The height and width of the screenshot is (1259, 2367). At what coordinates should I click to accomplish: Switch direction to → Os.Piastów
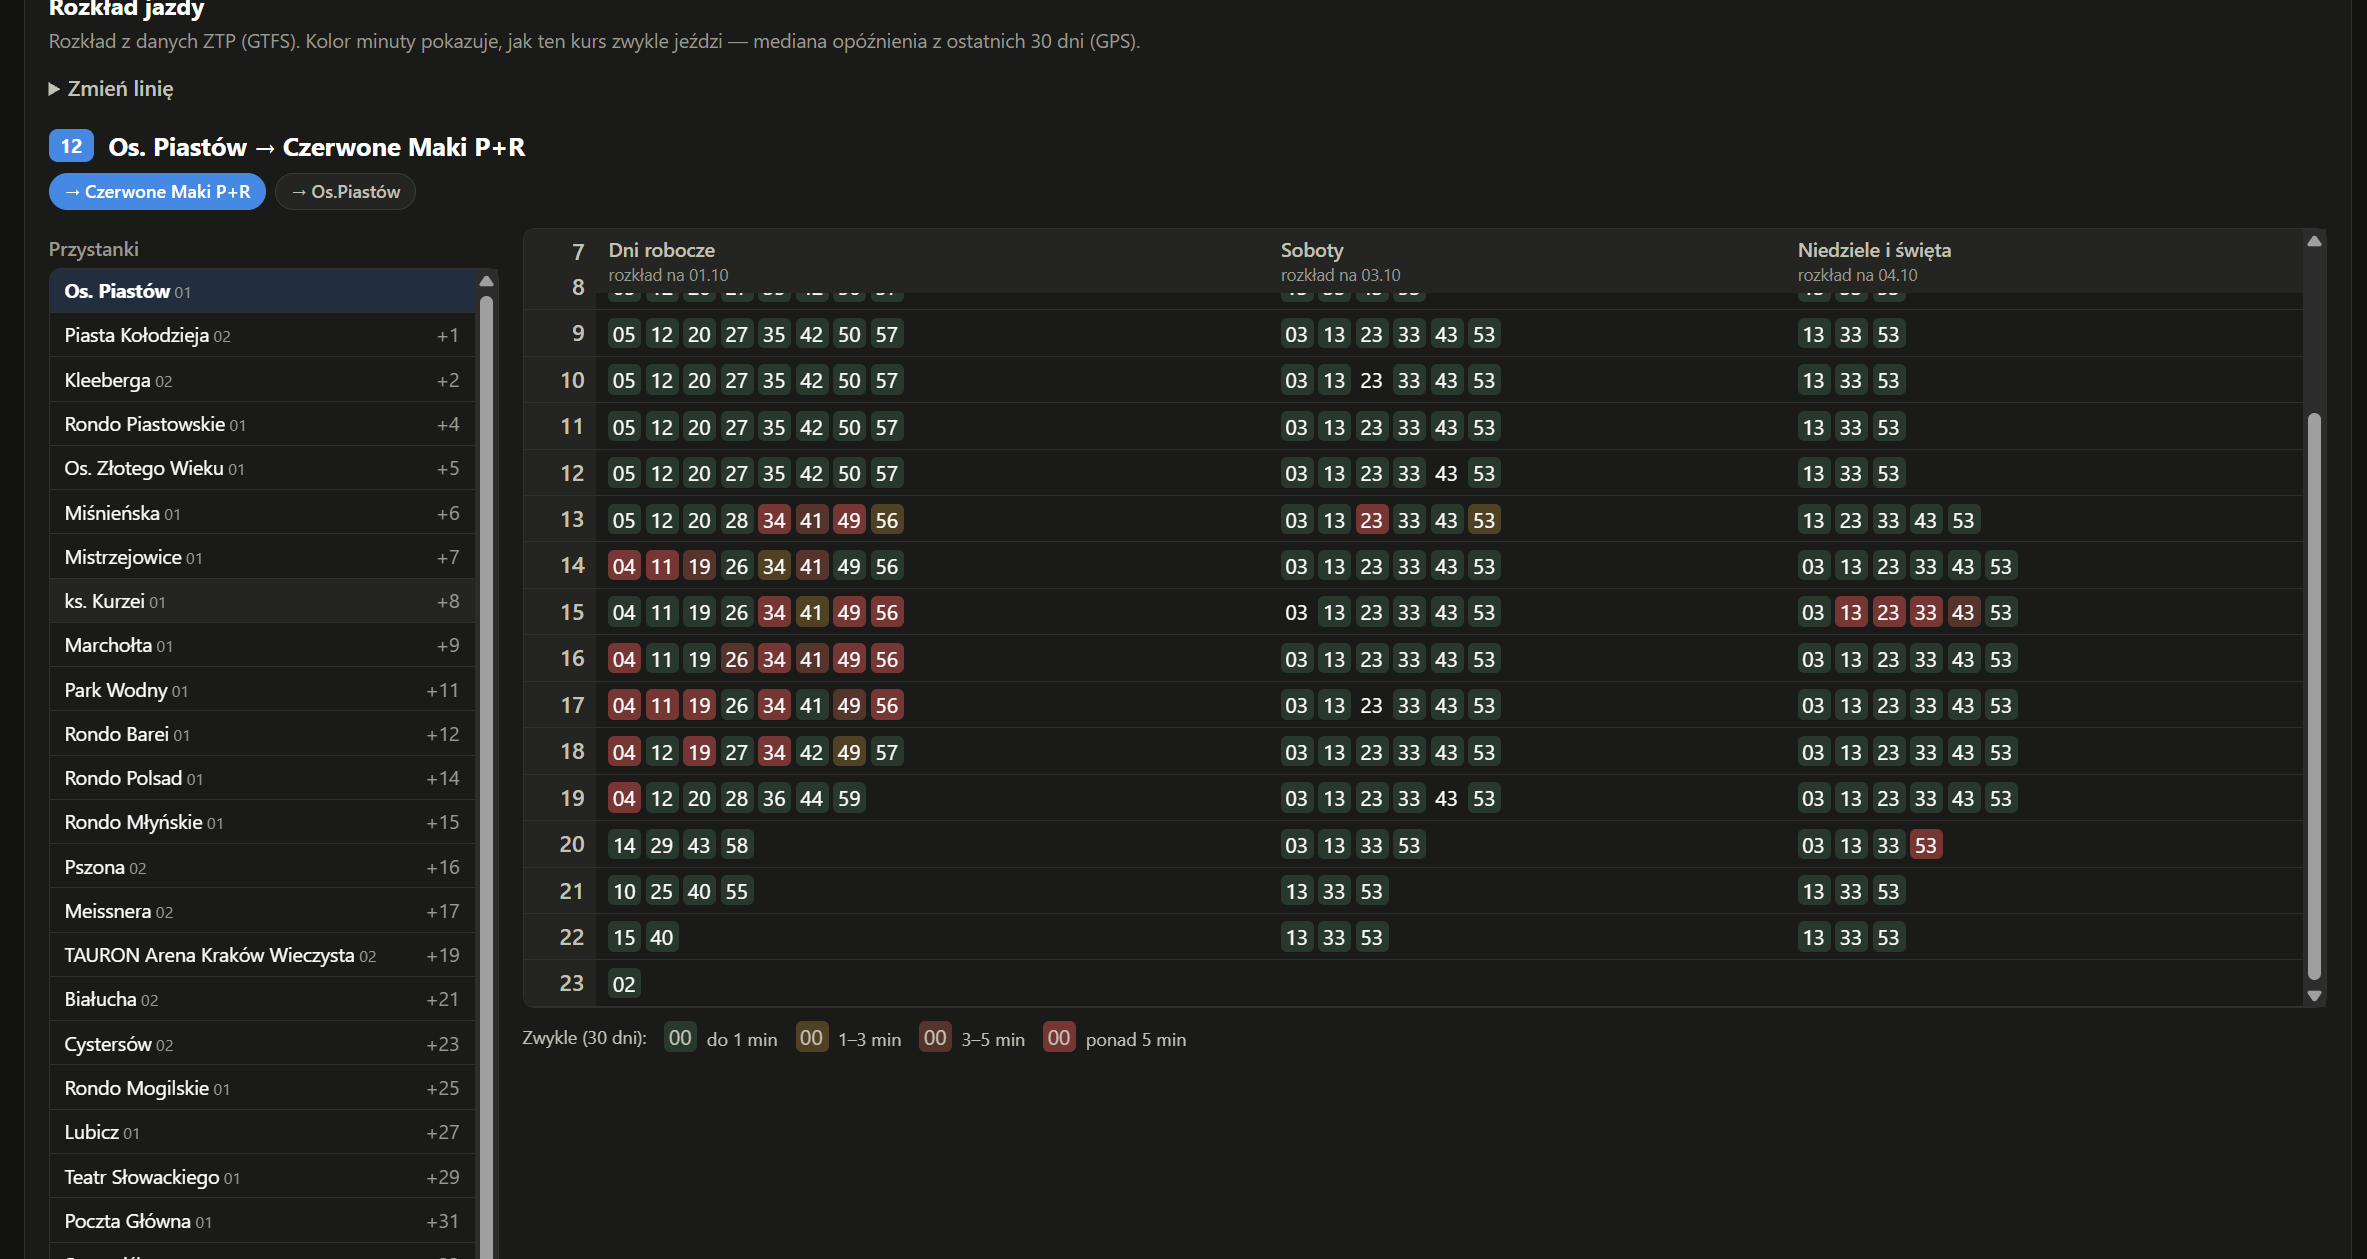tap(345, 192)
